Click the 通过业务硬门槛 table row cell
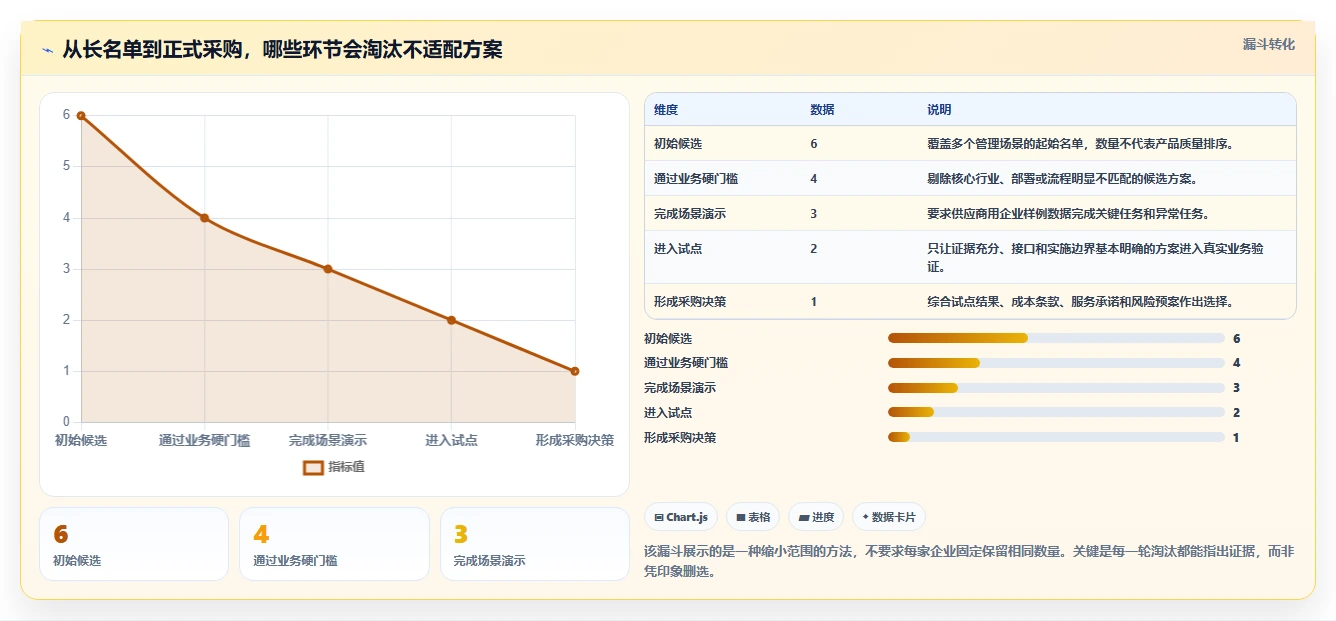This screenshot has width=1336, height=621. click(x=696, y=179)
